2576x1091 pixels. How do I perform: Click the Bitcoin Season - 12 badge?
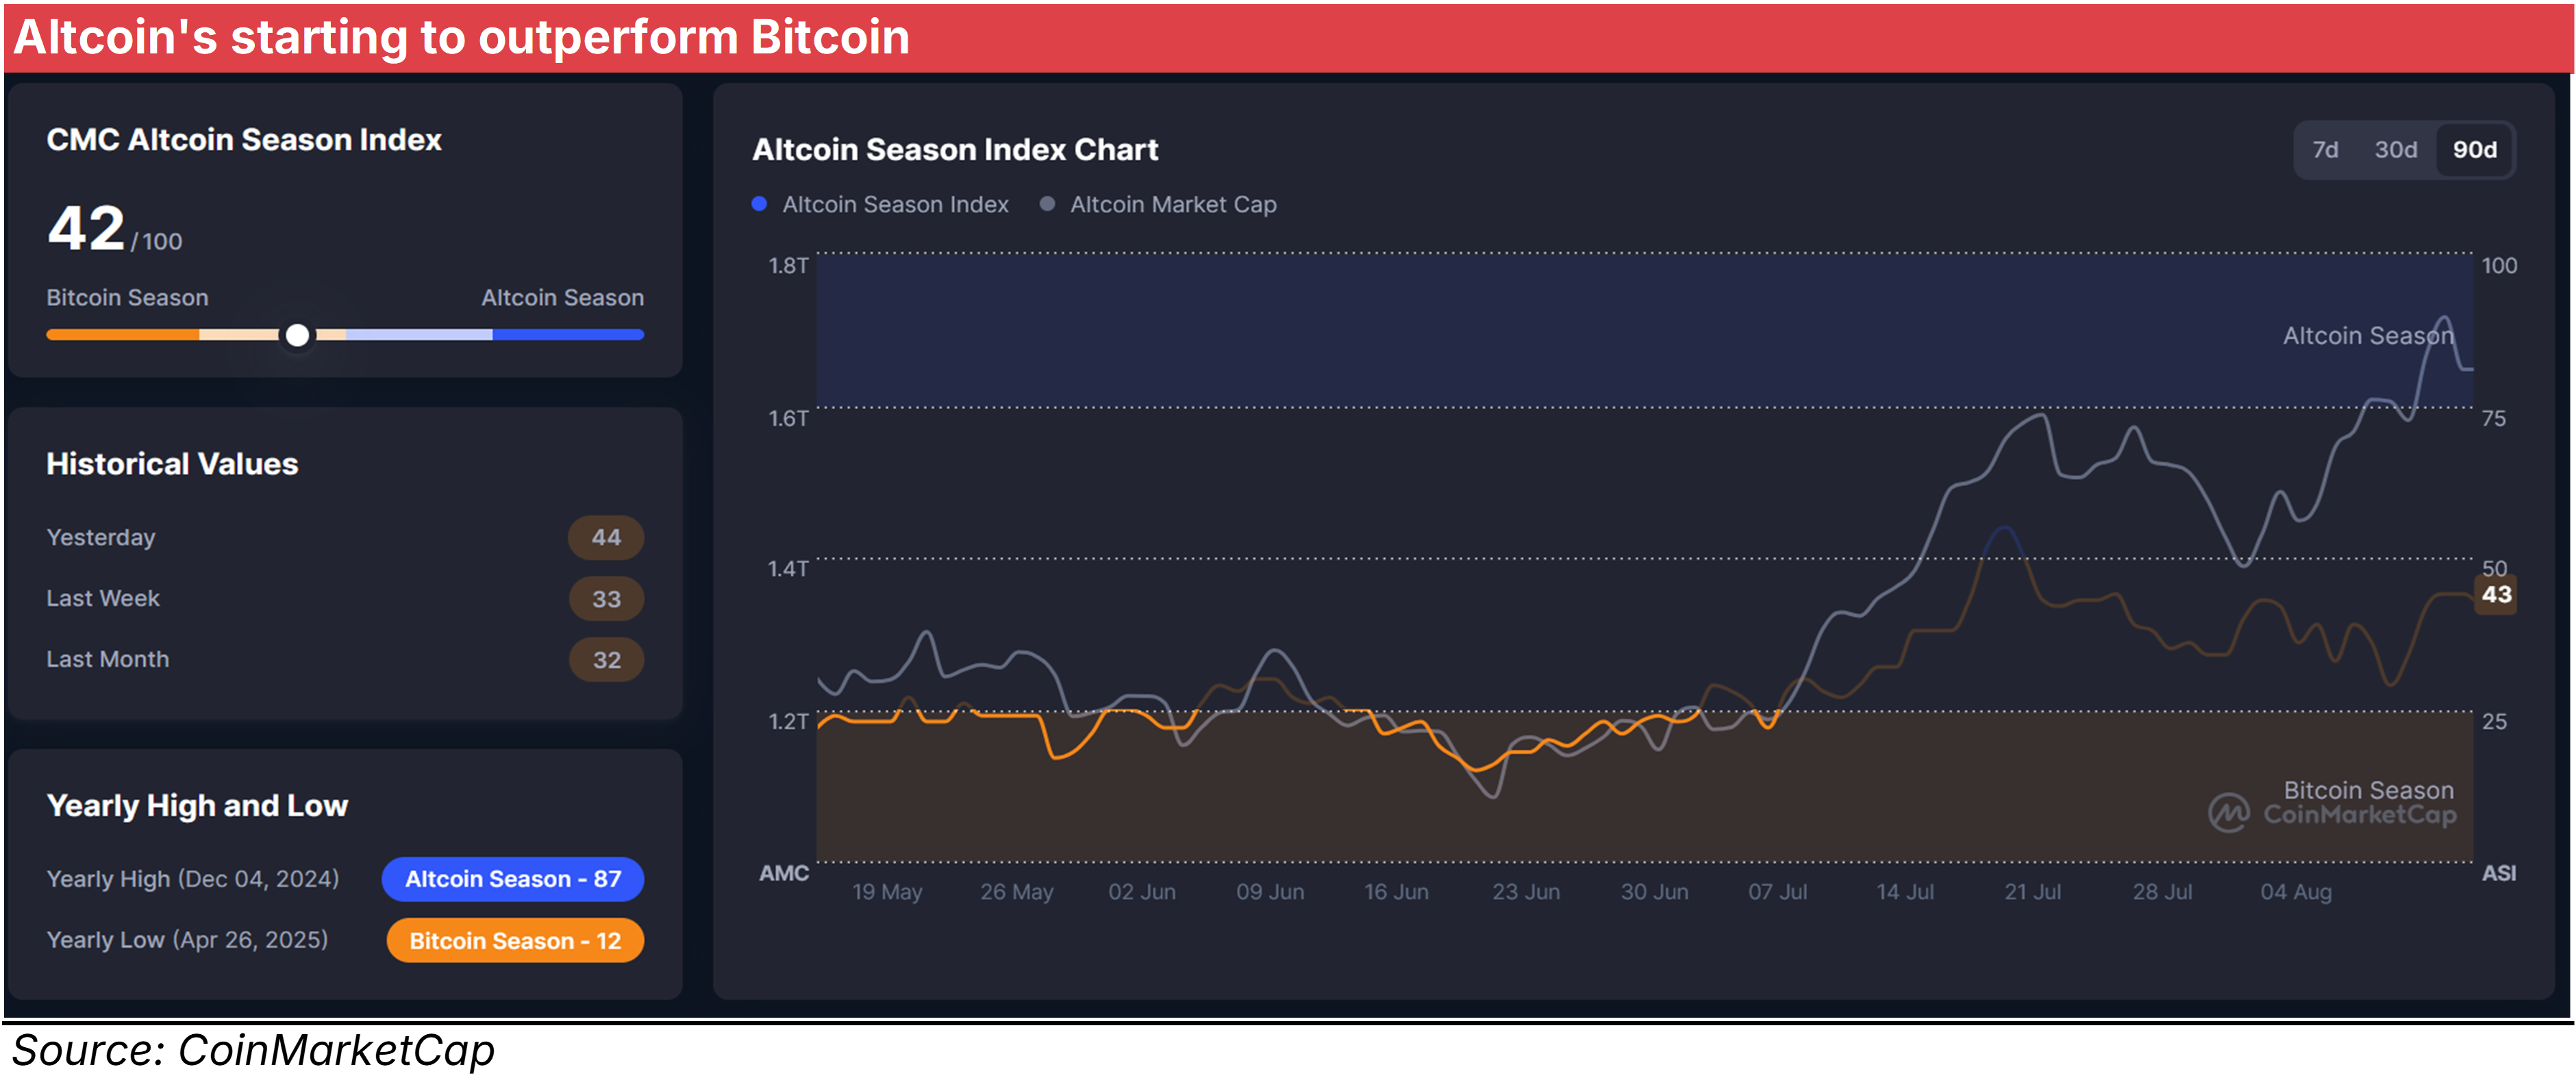515,941
